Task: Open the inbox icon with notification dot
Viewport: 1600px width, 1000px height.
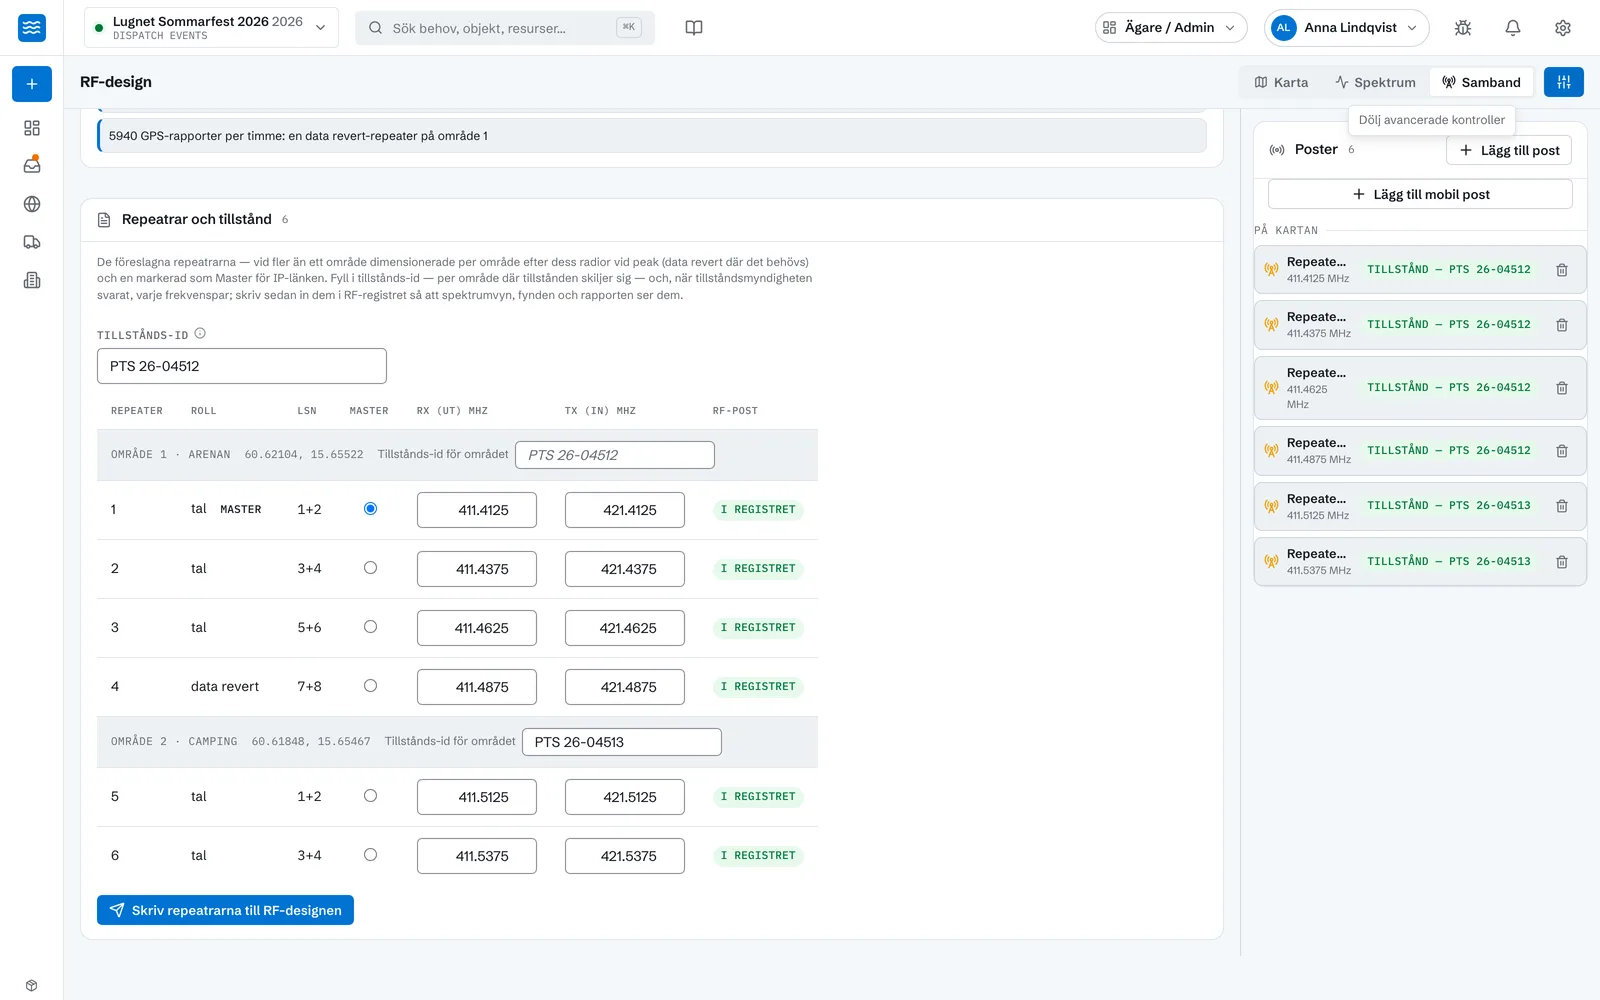Action: pos(32,165)
